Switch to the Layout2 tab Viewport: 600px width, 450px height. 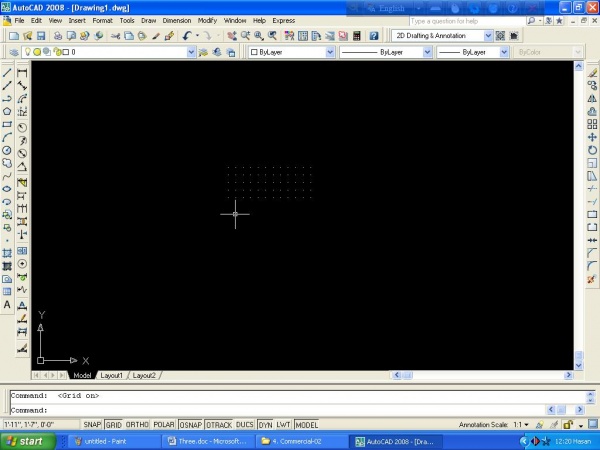coord(144,375)
